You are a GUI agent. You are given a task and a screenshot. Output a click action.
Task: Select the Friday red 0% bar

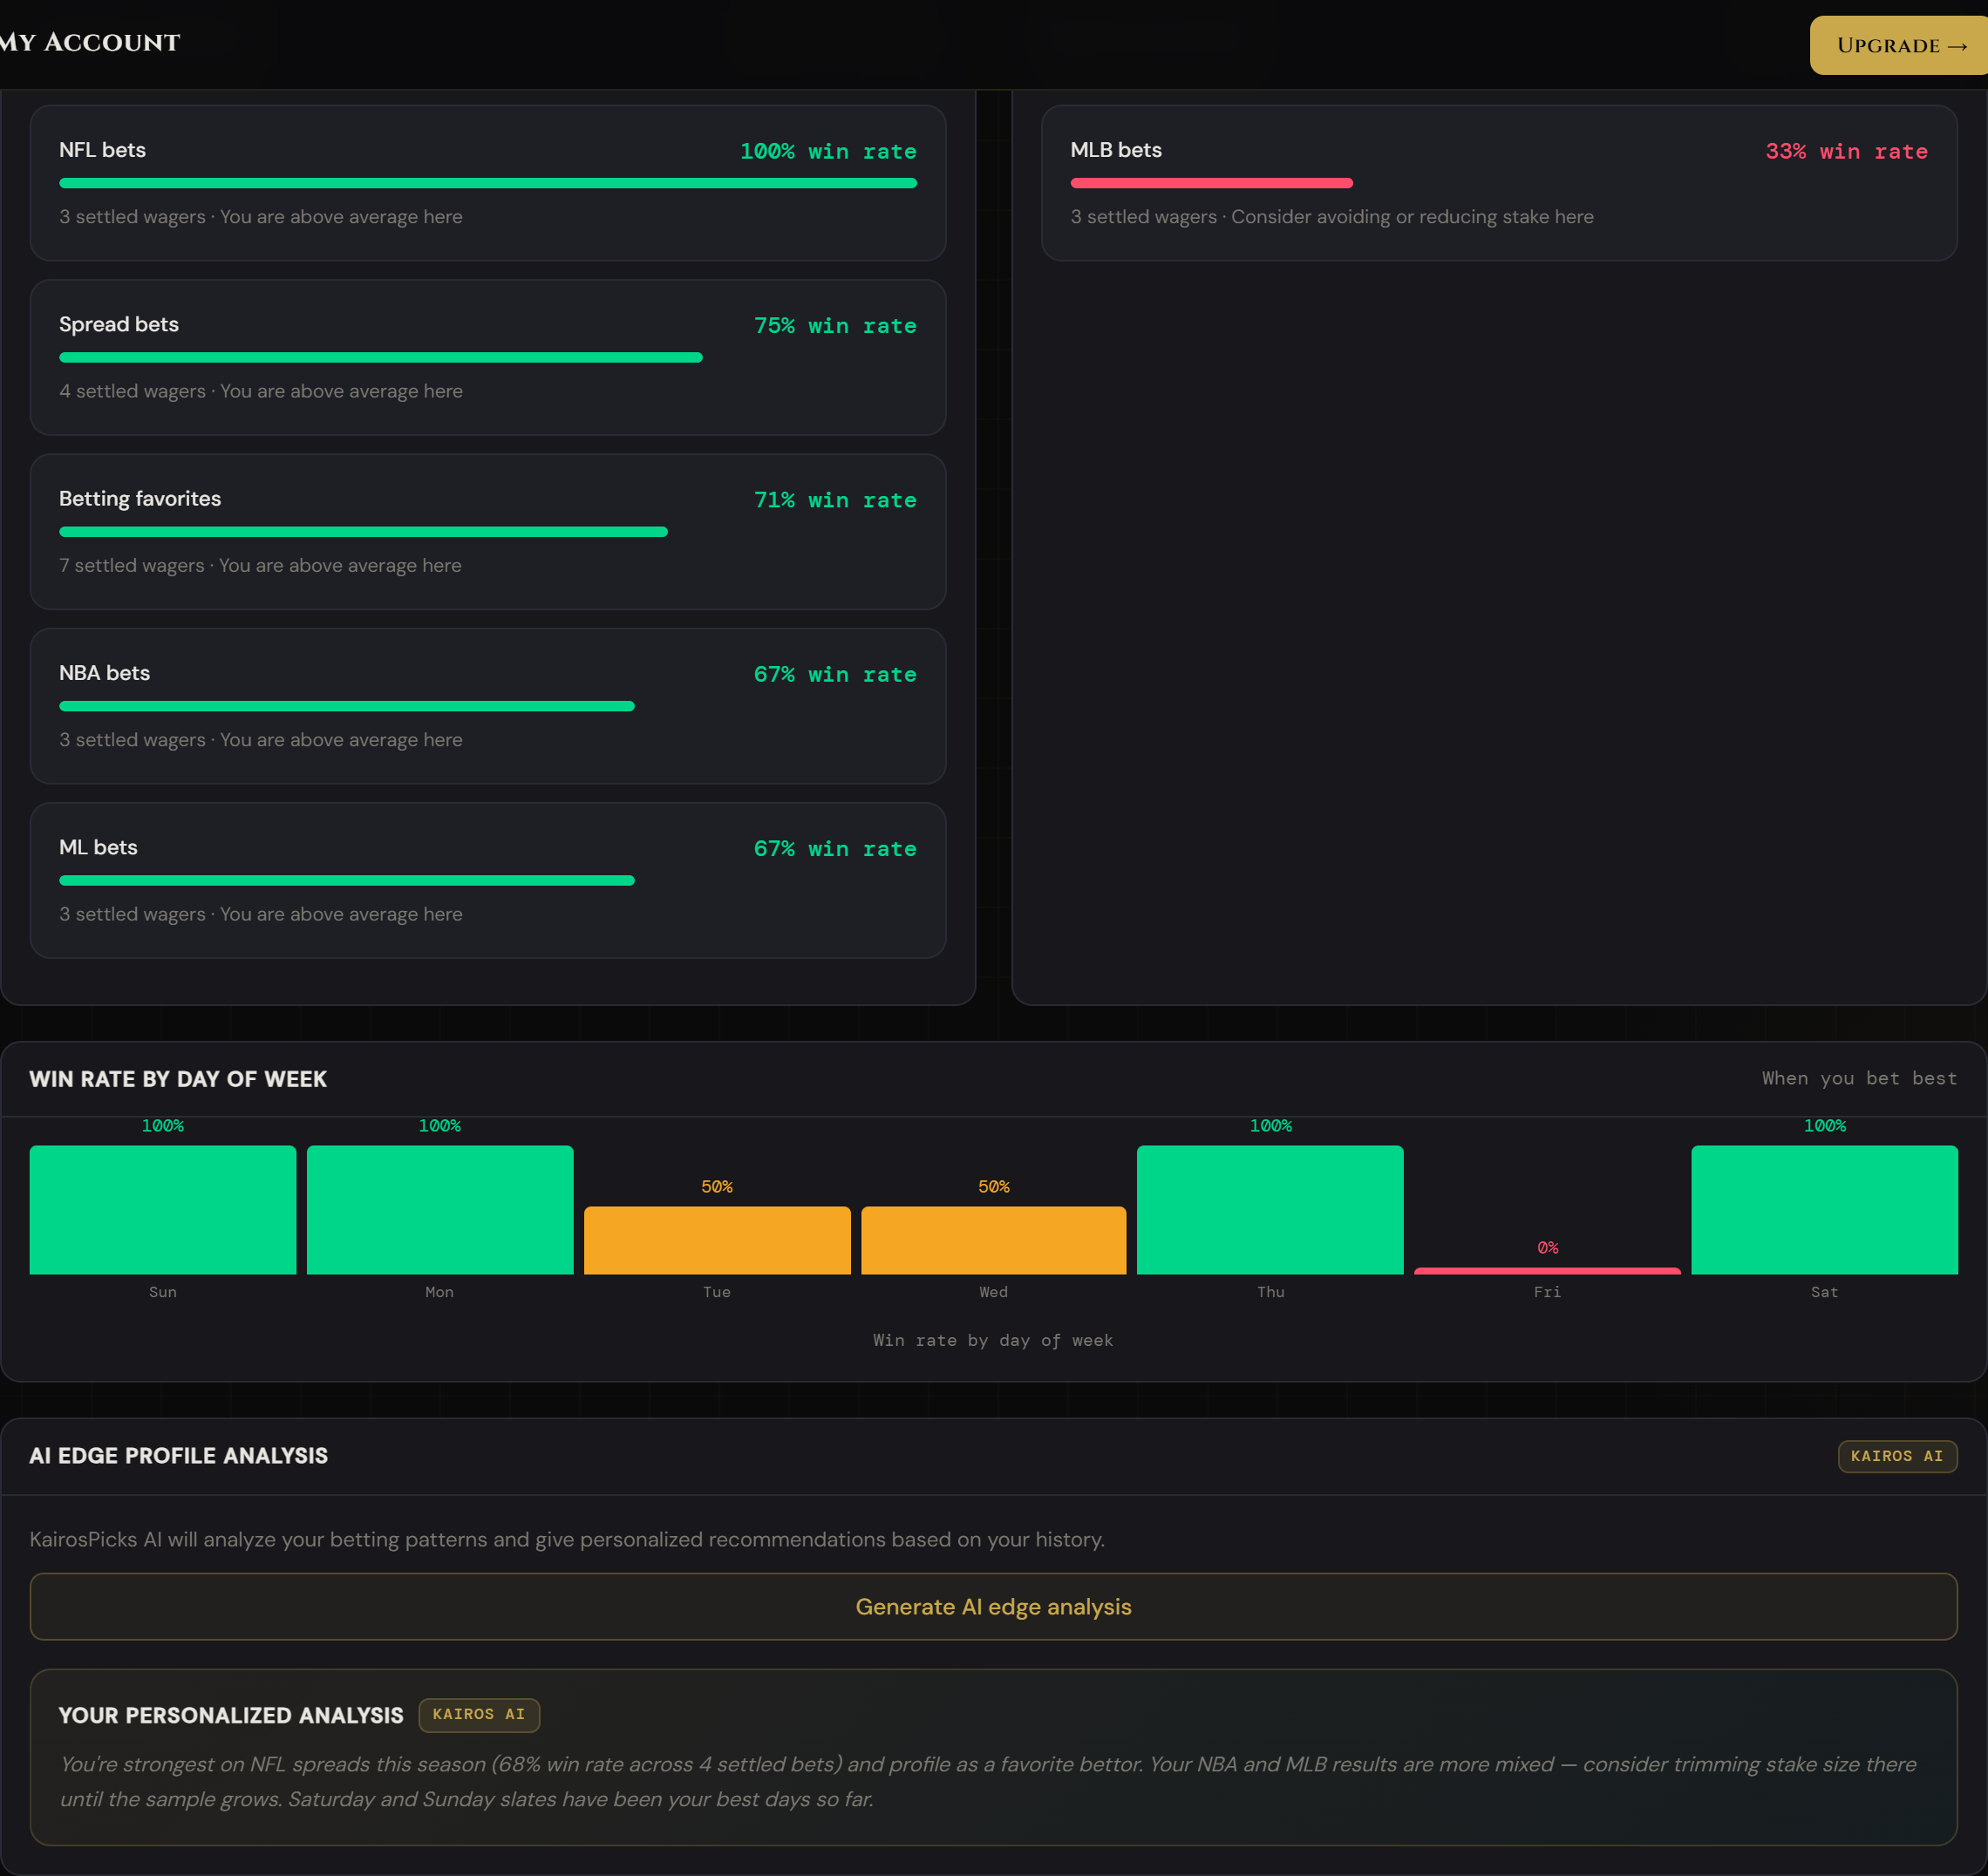point(1547,1271)
